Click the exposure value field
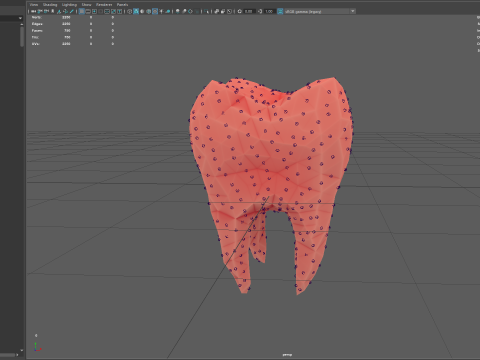The image size is (480, 360). (249, 11)
